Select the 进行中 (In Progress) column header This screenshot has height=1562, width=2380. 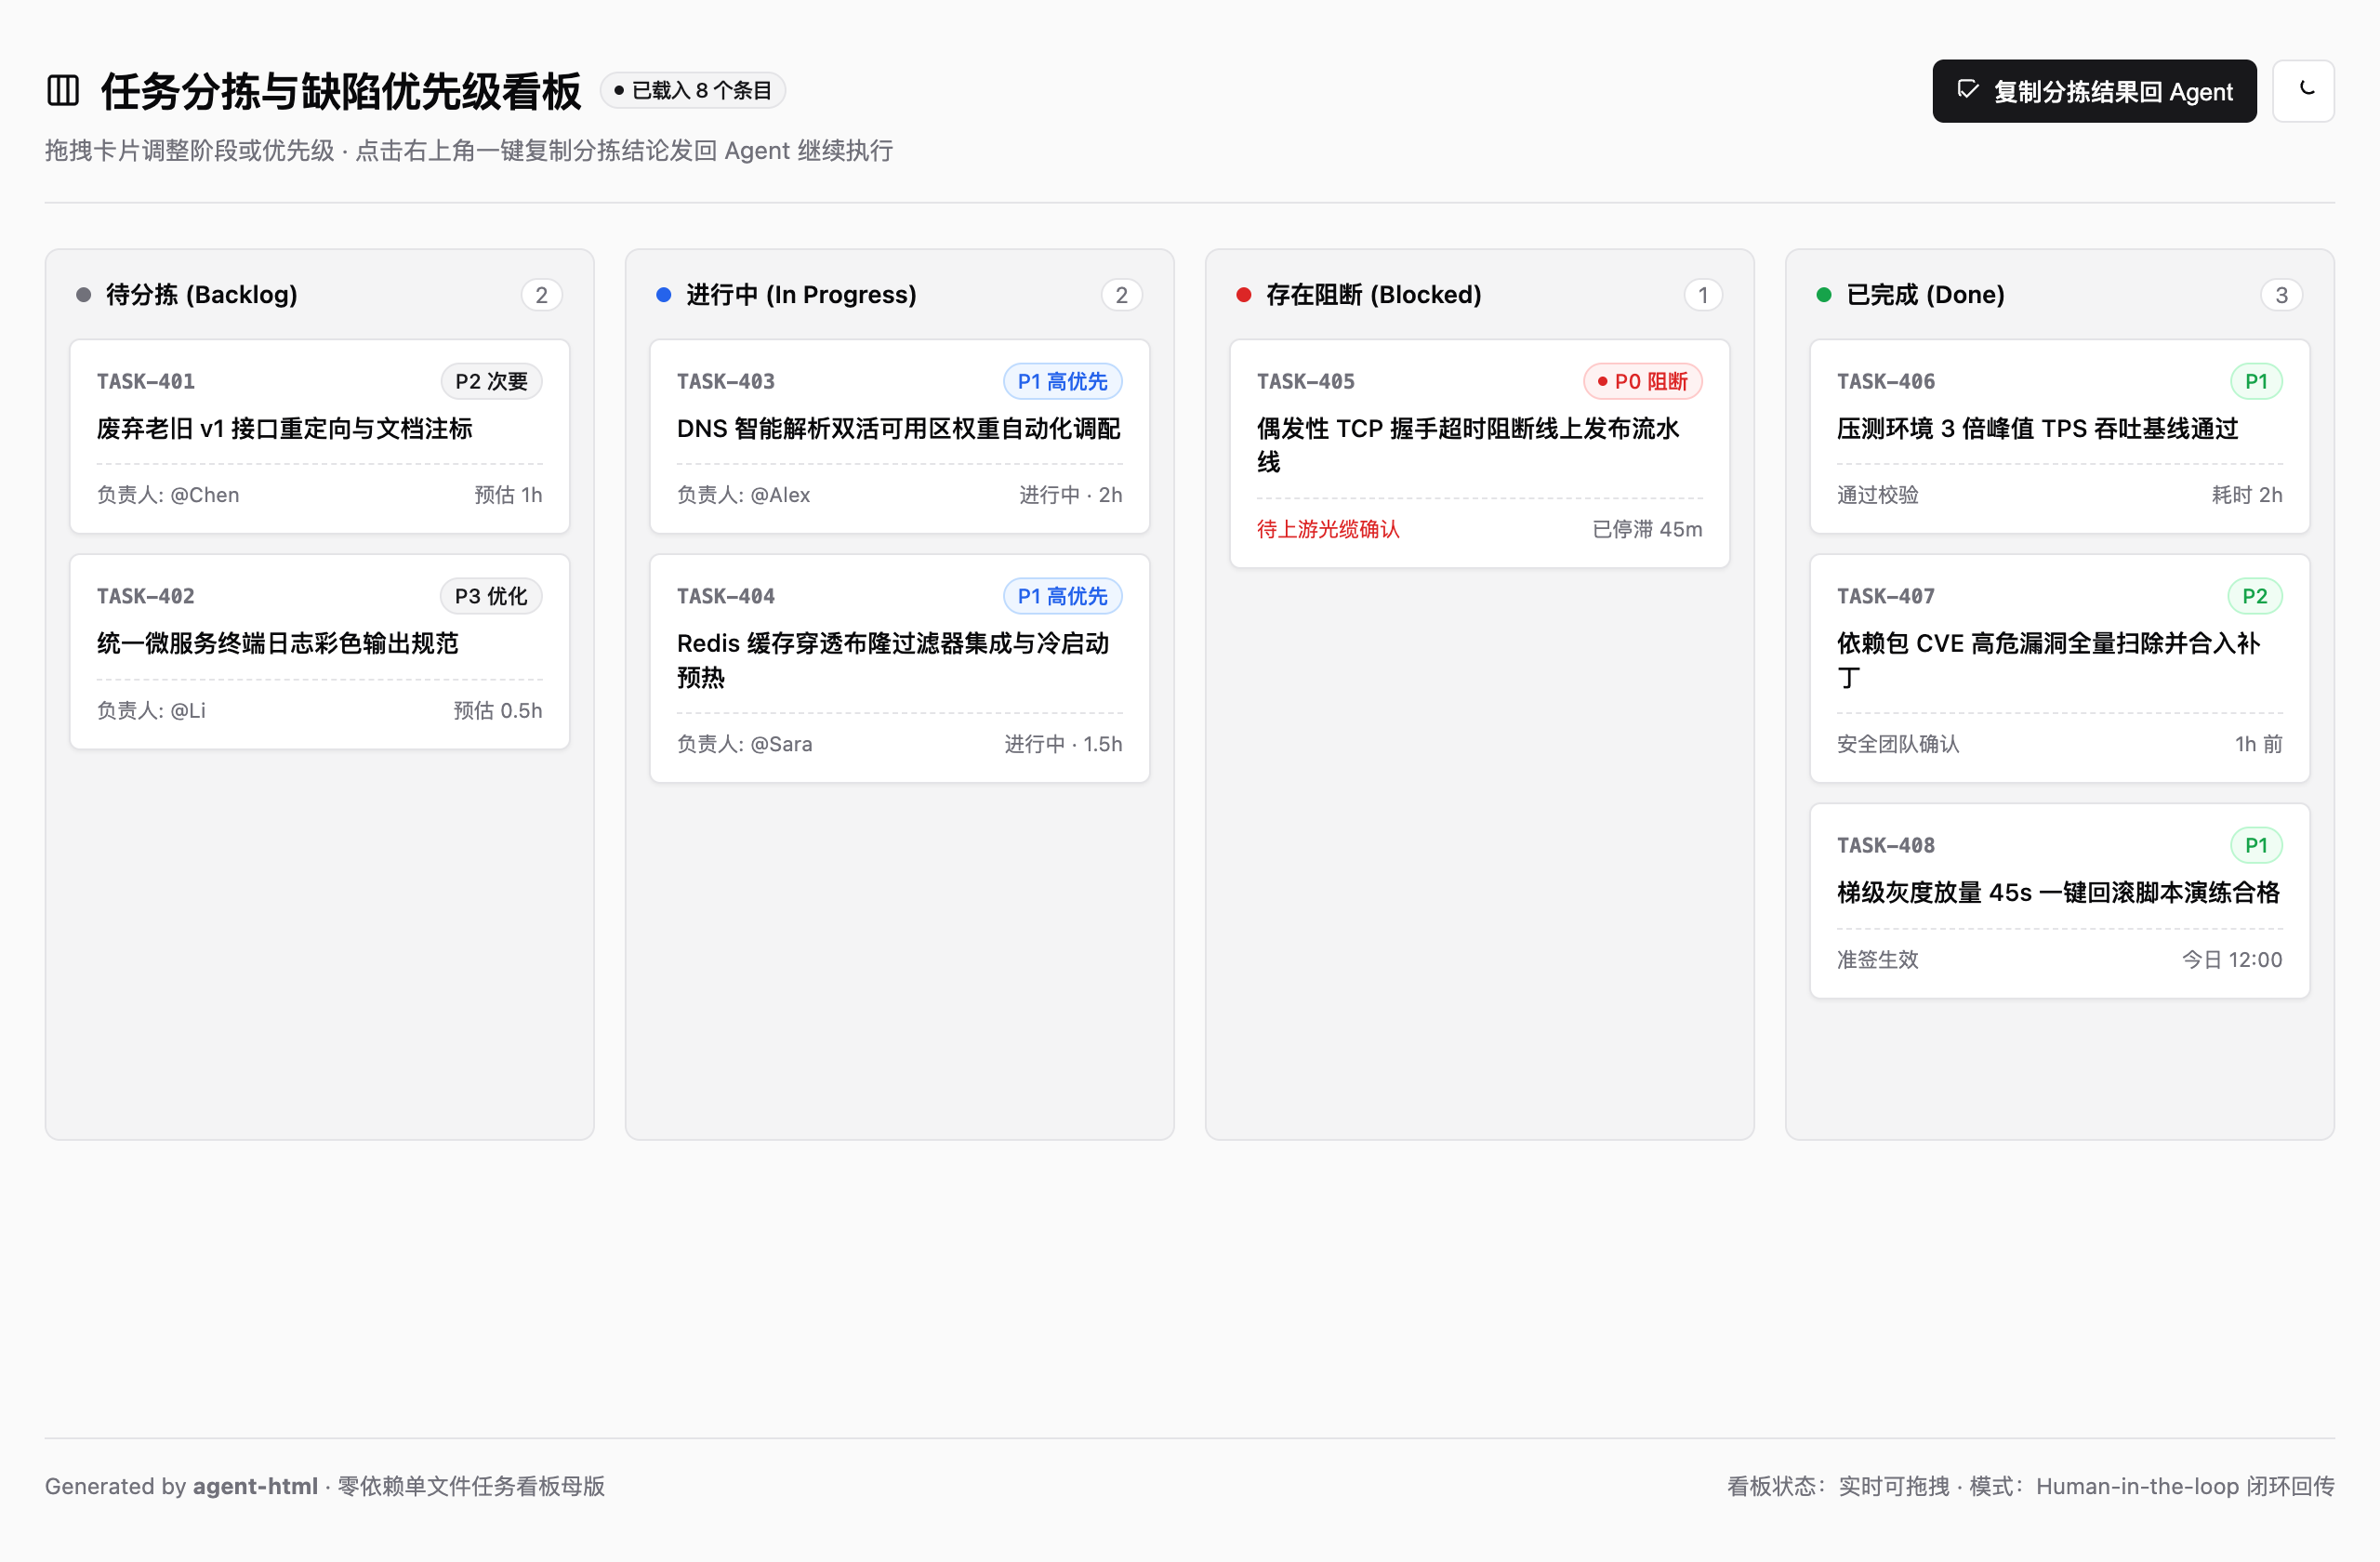801,294
